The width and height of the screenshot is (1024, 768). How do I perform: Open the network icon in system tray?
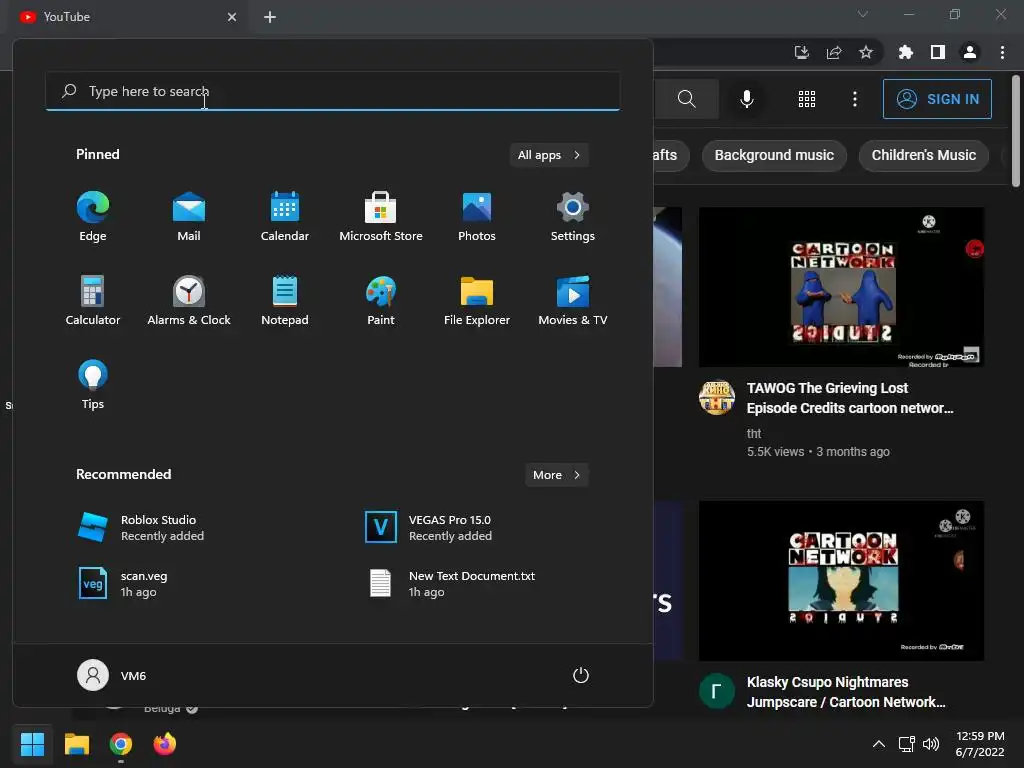[906, 744]
